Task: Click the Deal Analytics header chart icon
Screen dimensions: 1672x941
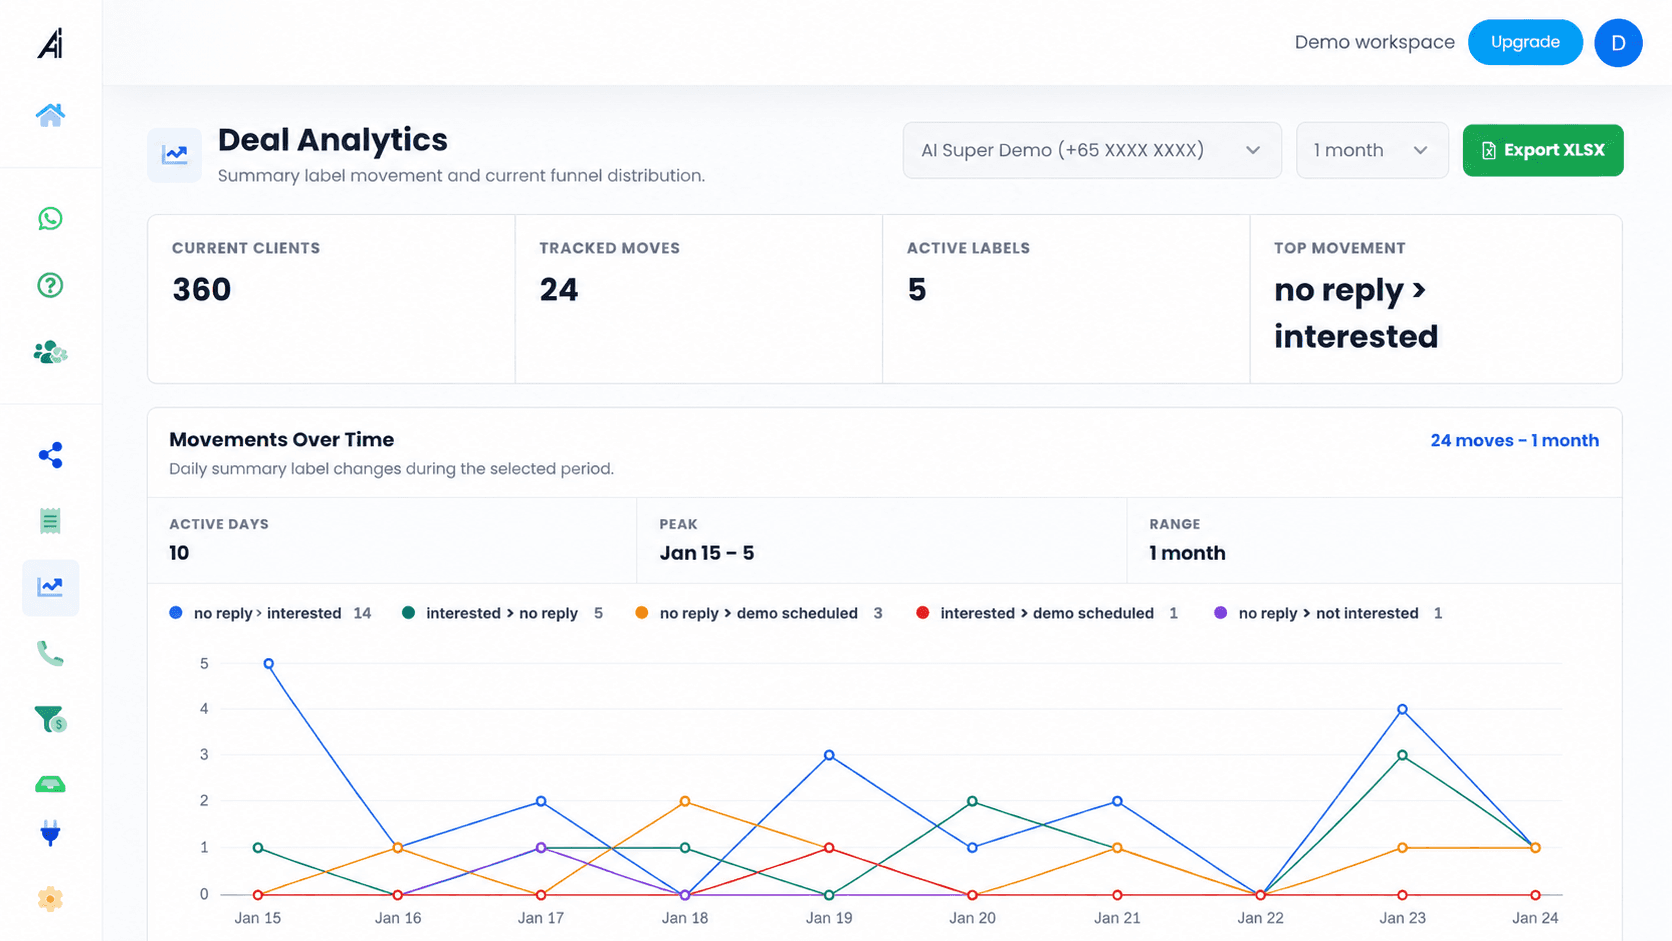Action: tap(174, 154)
